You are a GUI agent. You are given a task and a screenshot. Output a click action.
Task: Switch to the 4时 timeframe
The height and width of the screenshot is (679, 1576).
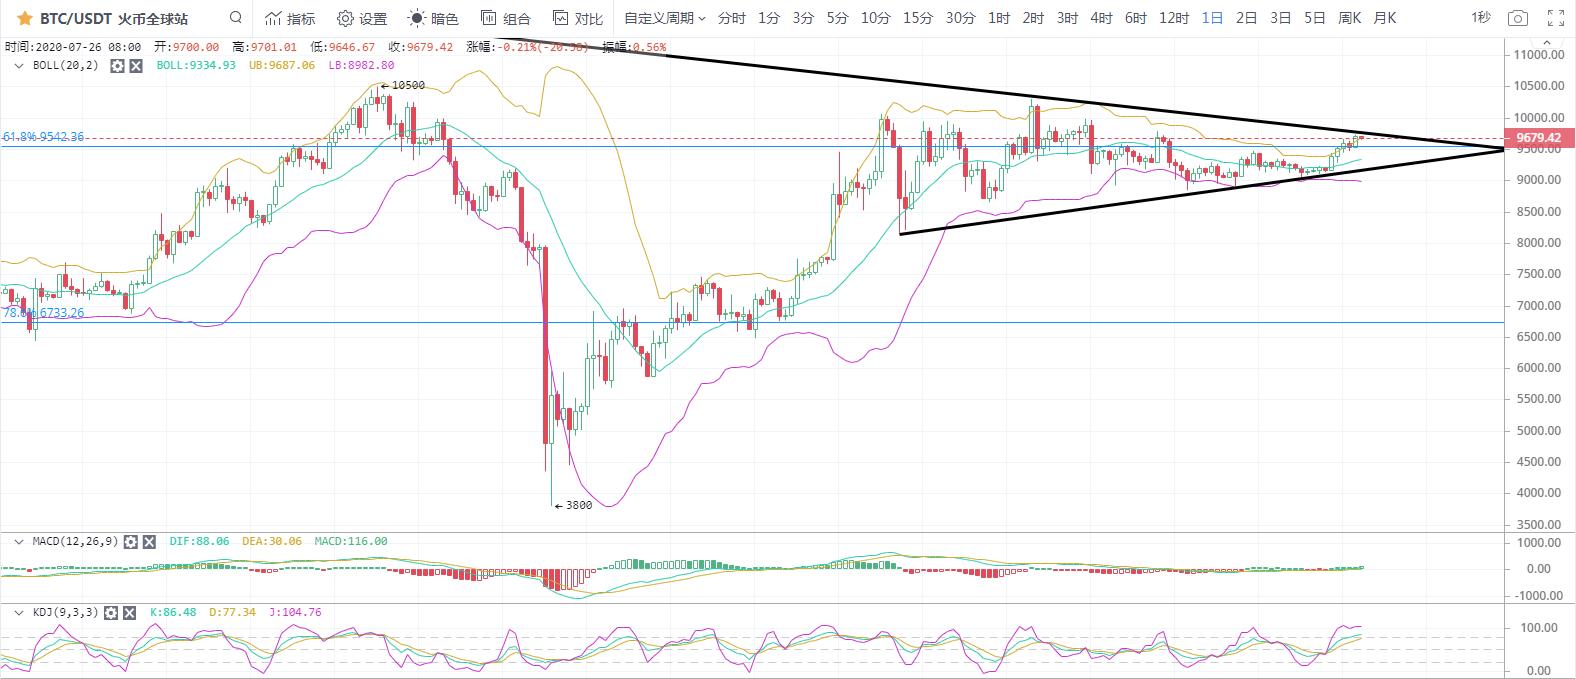pyautogui.click(x=1101, y=18)
